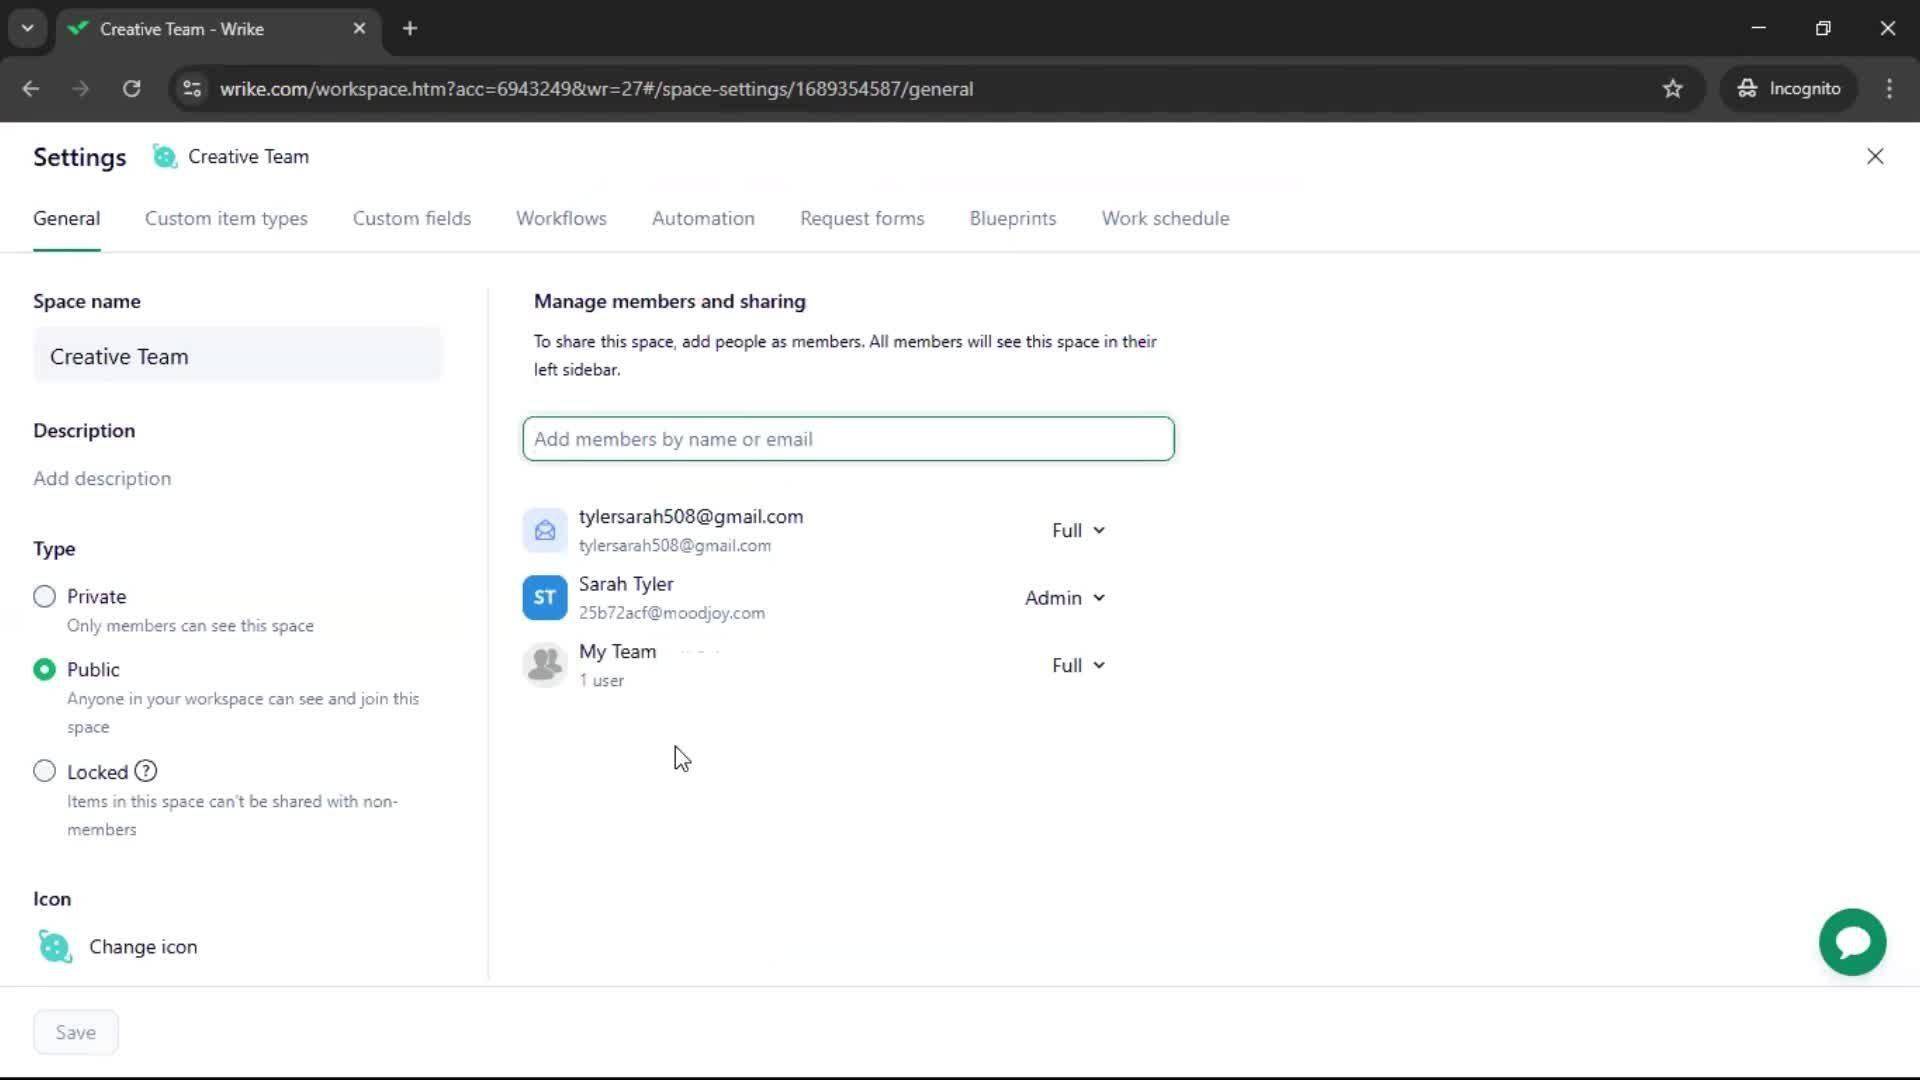The height and width of the screenshot is (1080, 1920).
Task: Click the My Team 1 user text
Action: tap(601, 680)
